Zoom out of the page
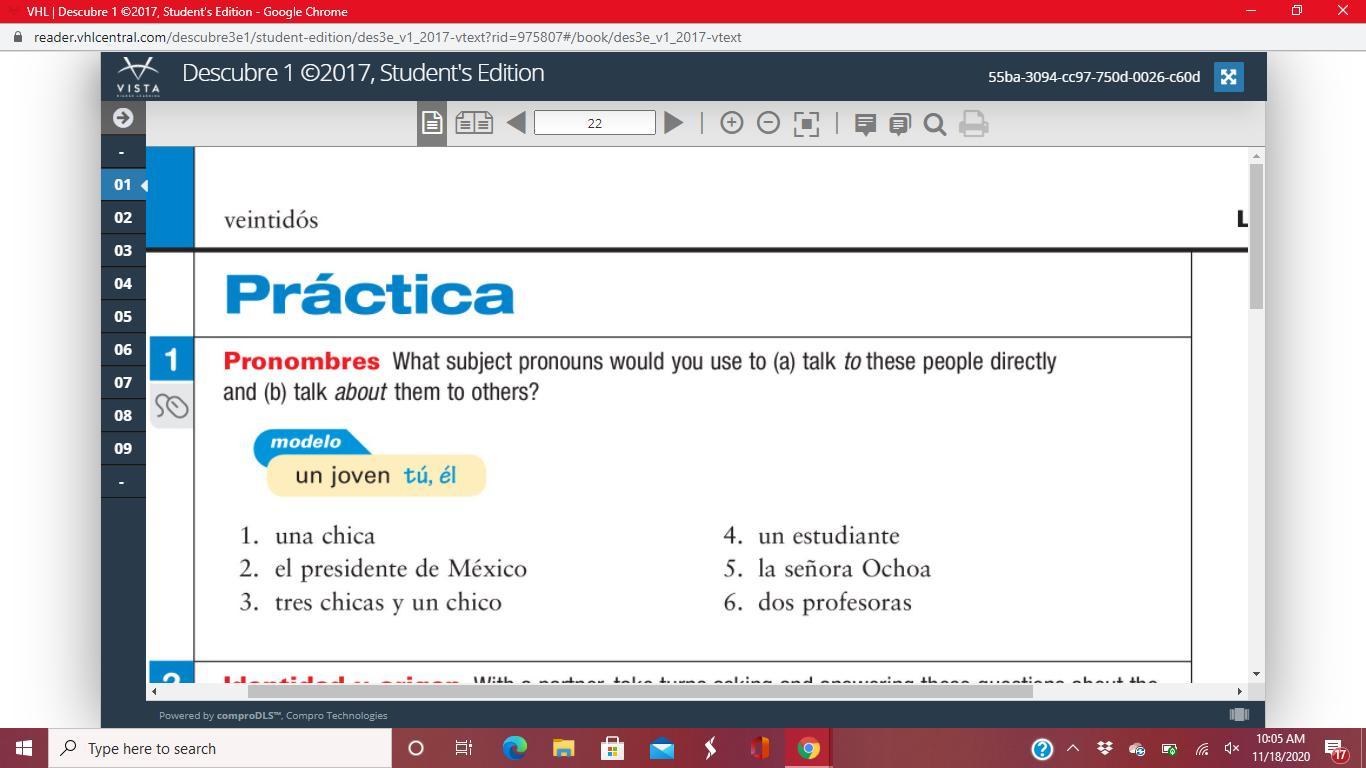Viewport: 1366px width, 768px height. tap(769, 123)
